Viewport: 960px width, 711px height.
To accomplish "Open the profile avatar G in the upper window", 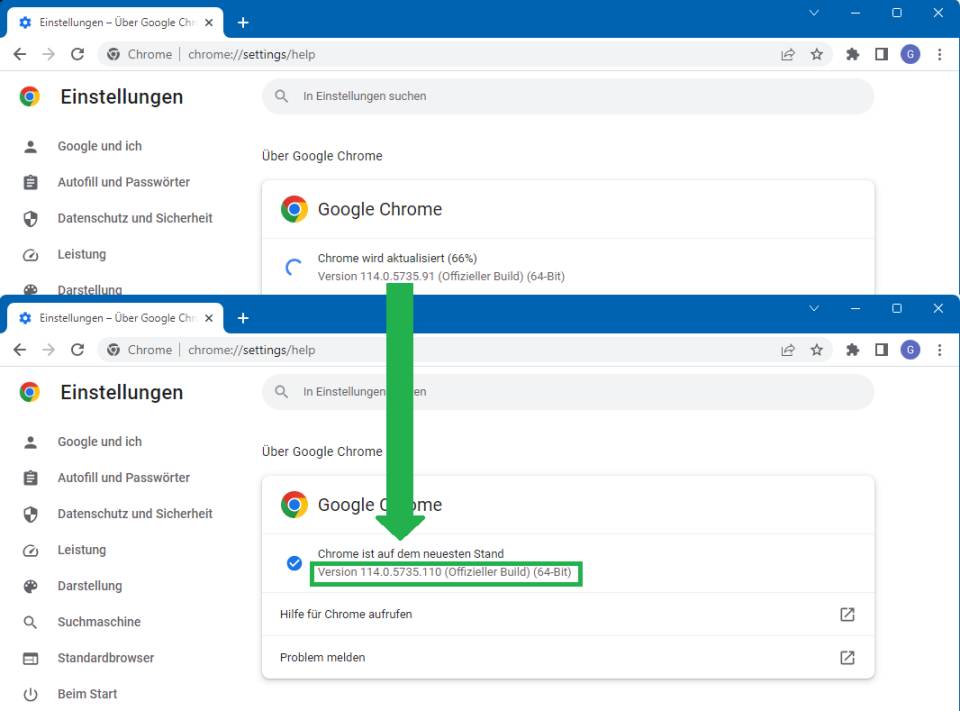I will (910, 55).
